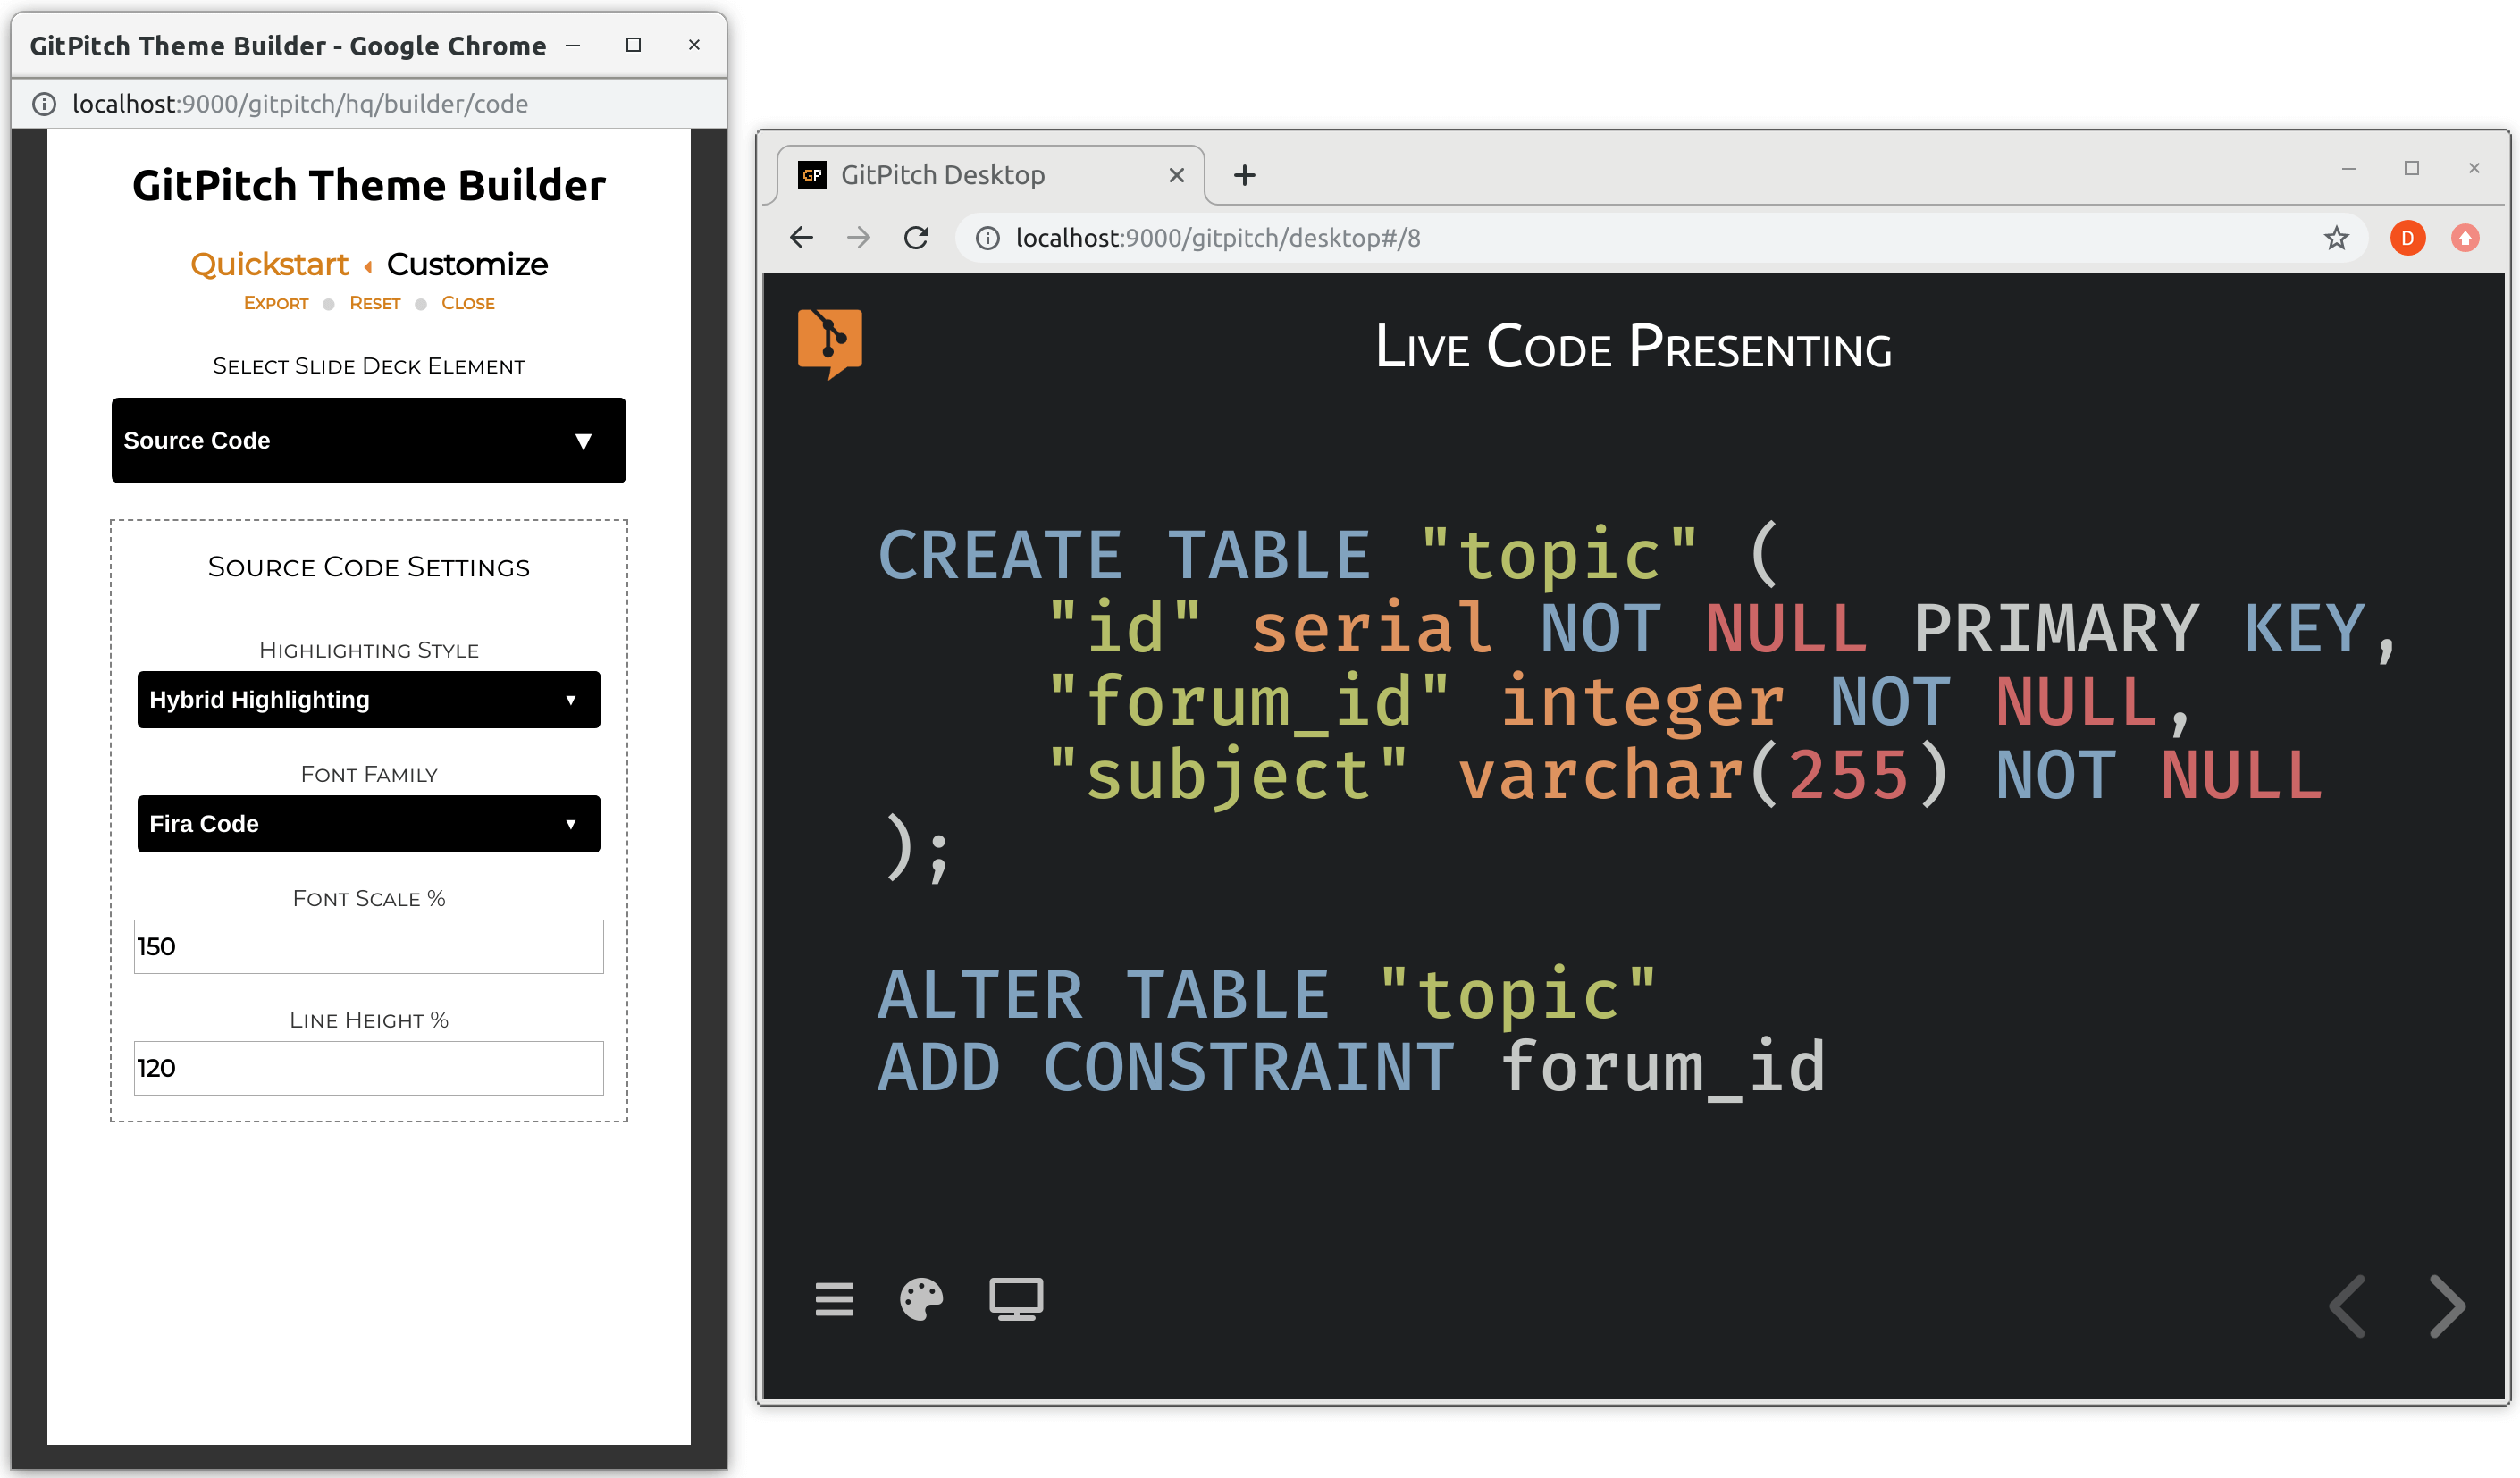The image size is (2520, 1478).
Task: Maximize the GitPitch Desktop browser window
Action: tap(2412, 168)
